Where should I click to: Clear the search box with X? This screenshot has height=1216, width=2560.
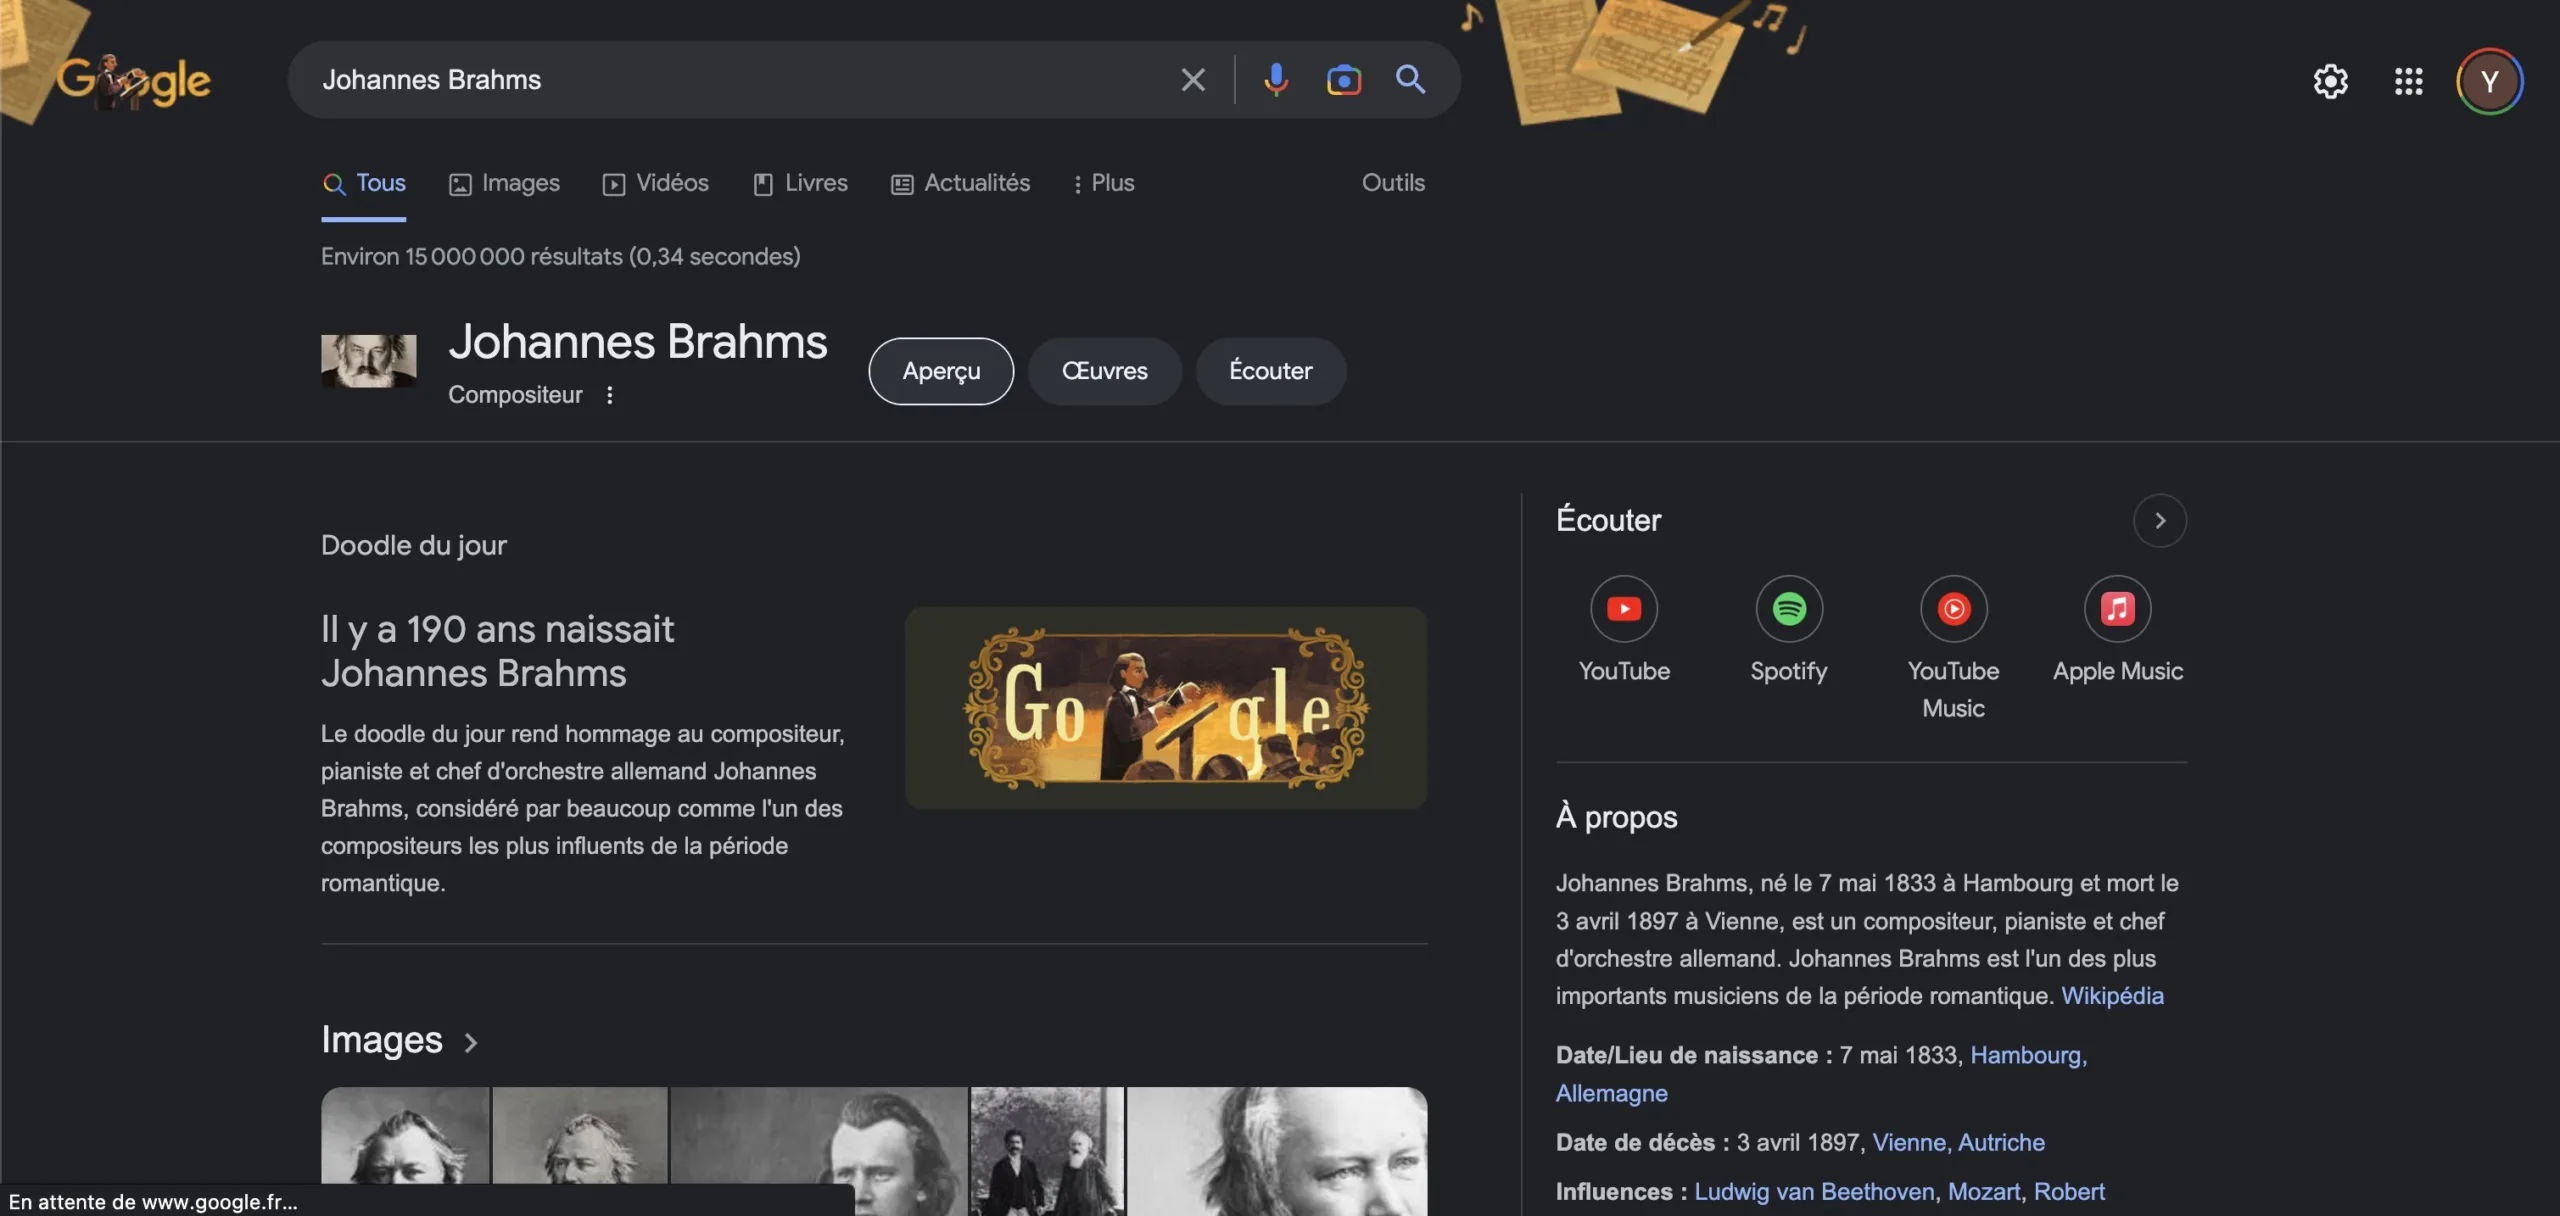(x=1192, y=79)
